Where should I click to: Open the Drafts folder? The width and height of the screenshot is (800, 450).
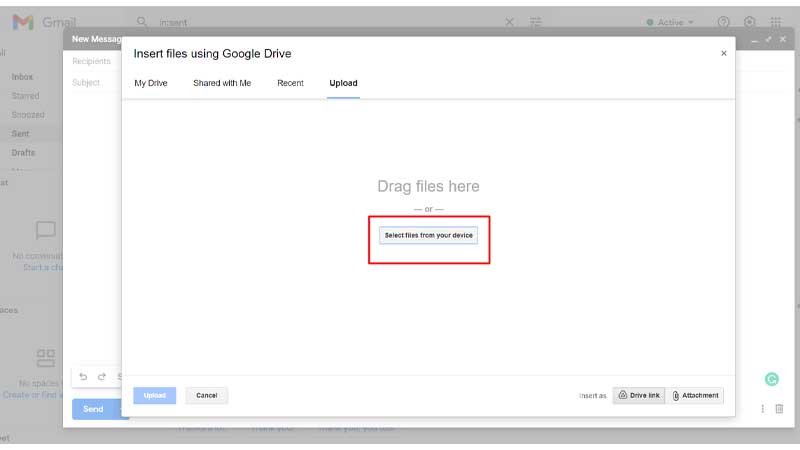(23, 153)
